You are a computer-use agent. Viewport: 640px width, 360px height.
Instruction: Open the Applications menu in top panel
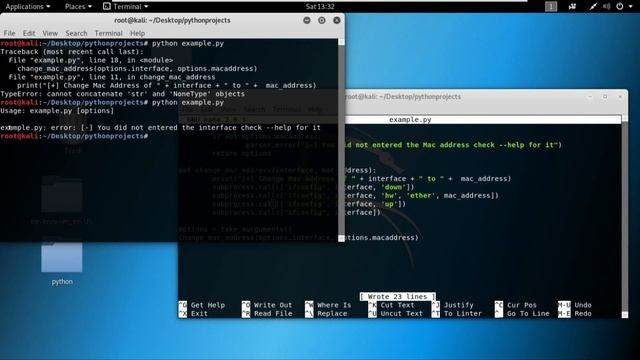pos(28,7)
